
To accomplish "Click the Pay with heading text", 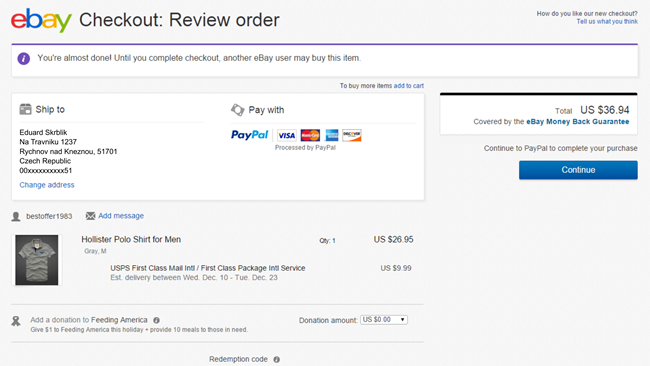I will [266, 110].
